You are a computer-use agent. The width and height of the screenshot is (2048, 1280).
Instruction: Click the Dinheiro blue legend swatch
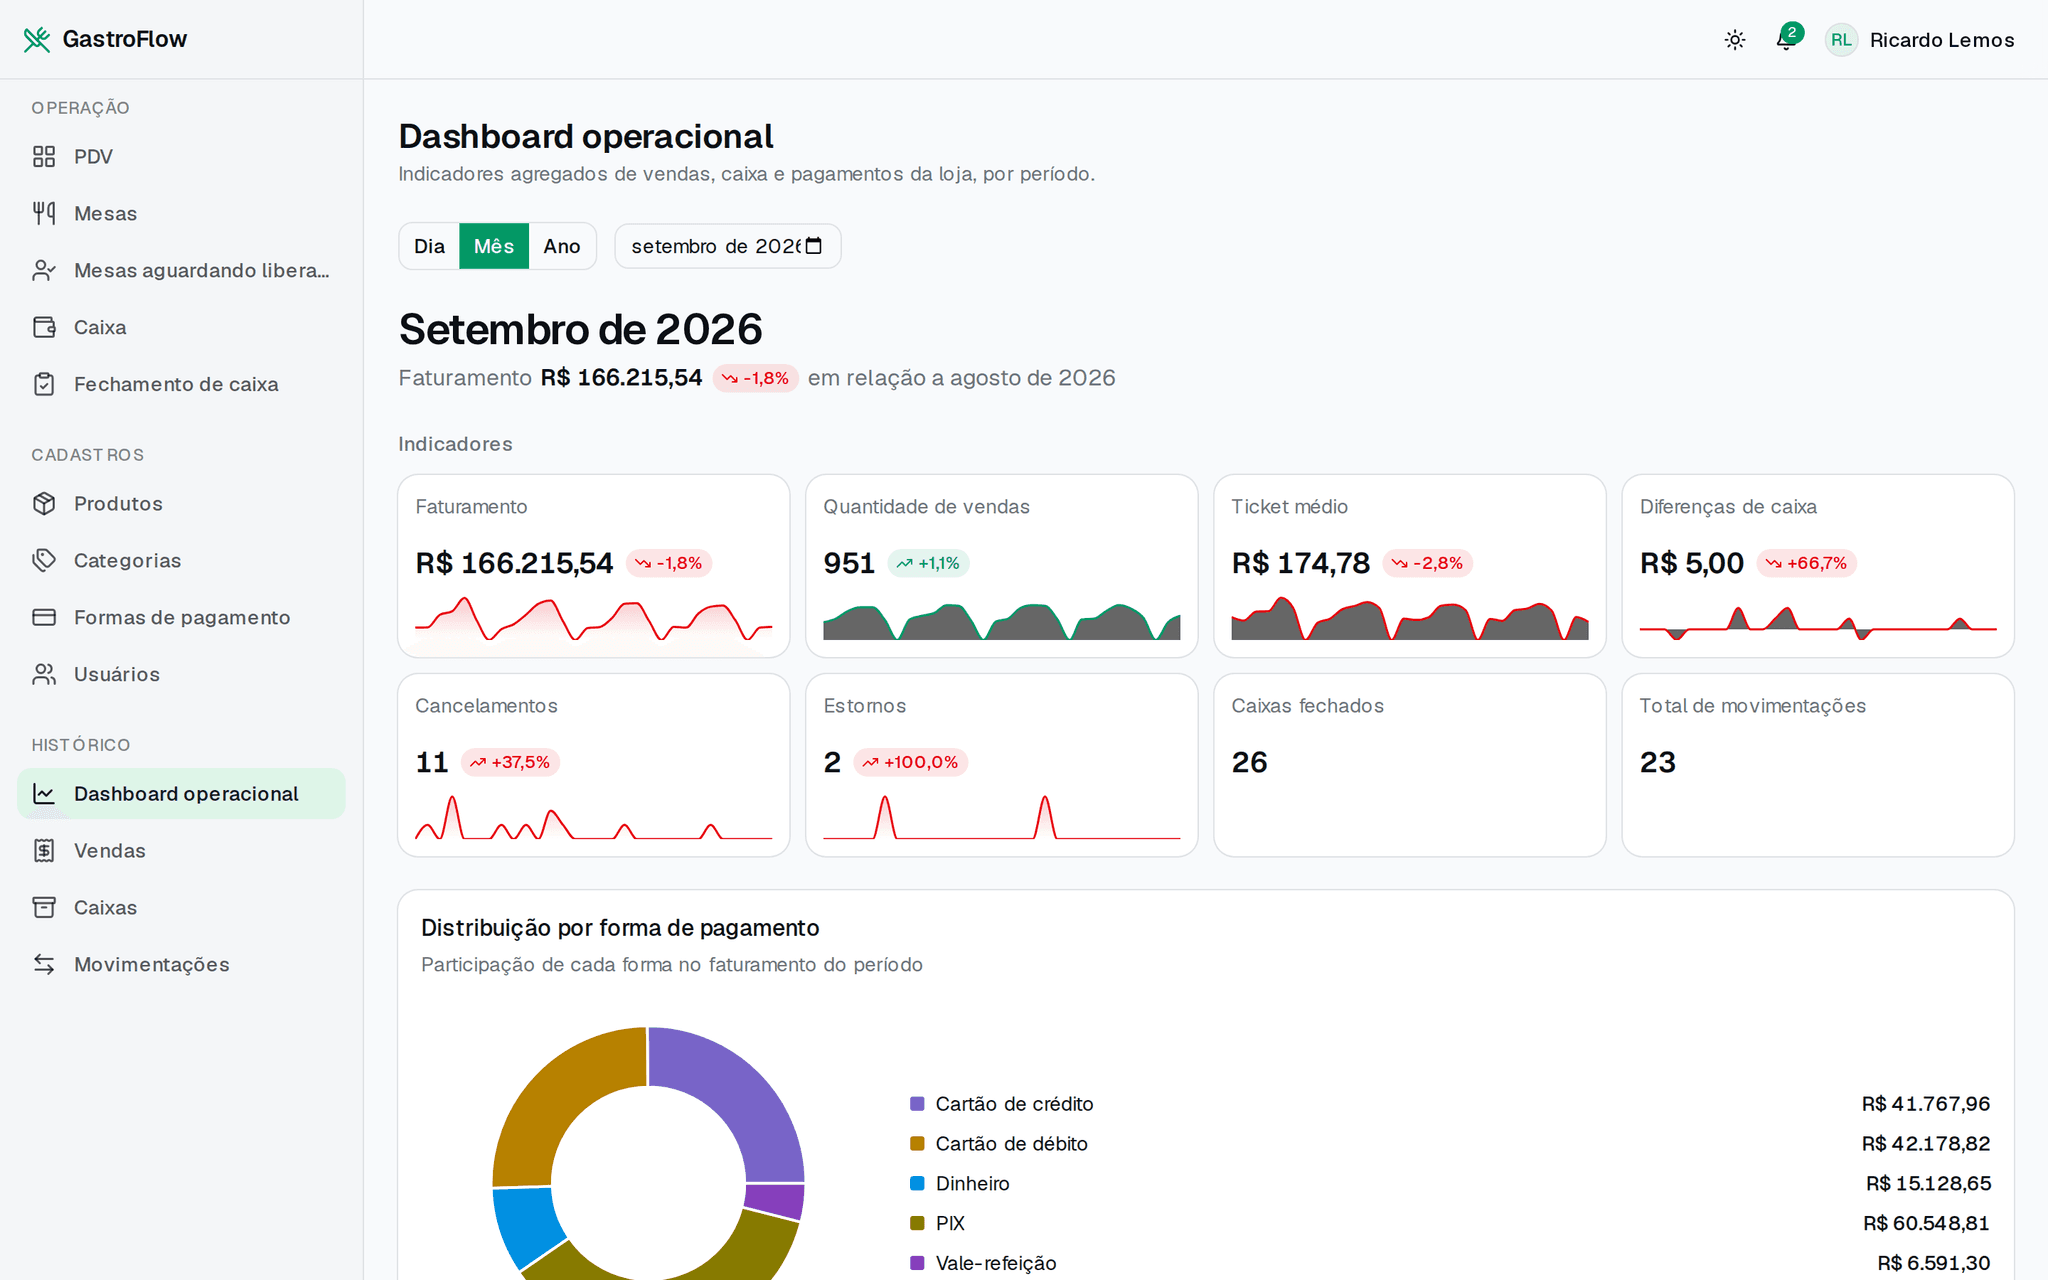pyautogui.click(x=917, y=1184)
